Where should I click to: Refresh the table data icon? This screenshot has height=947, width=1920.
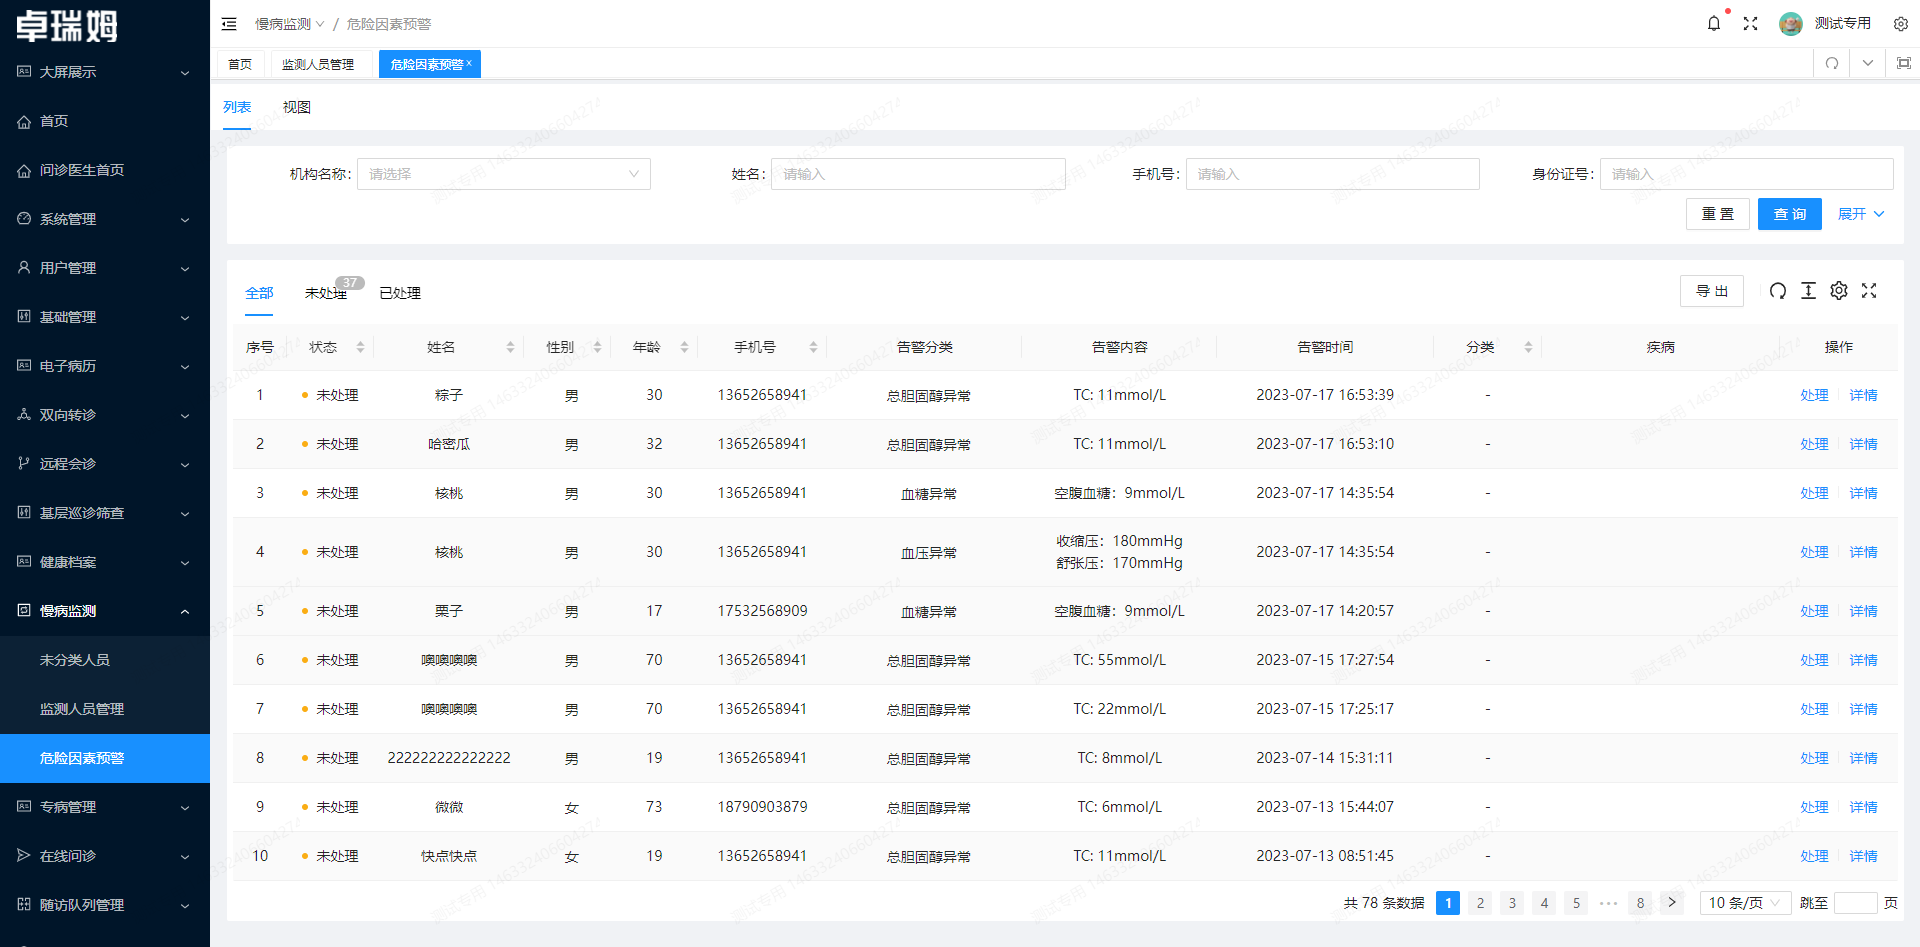tap(1777, 291)
